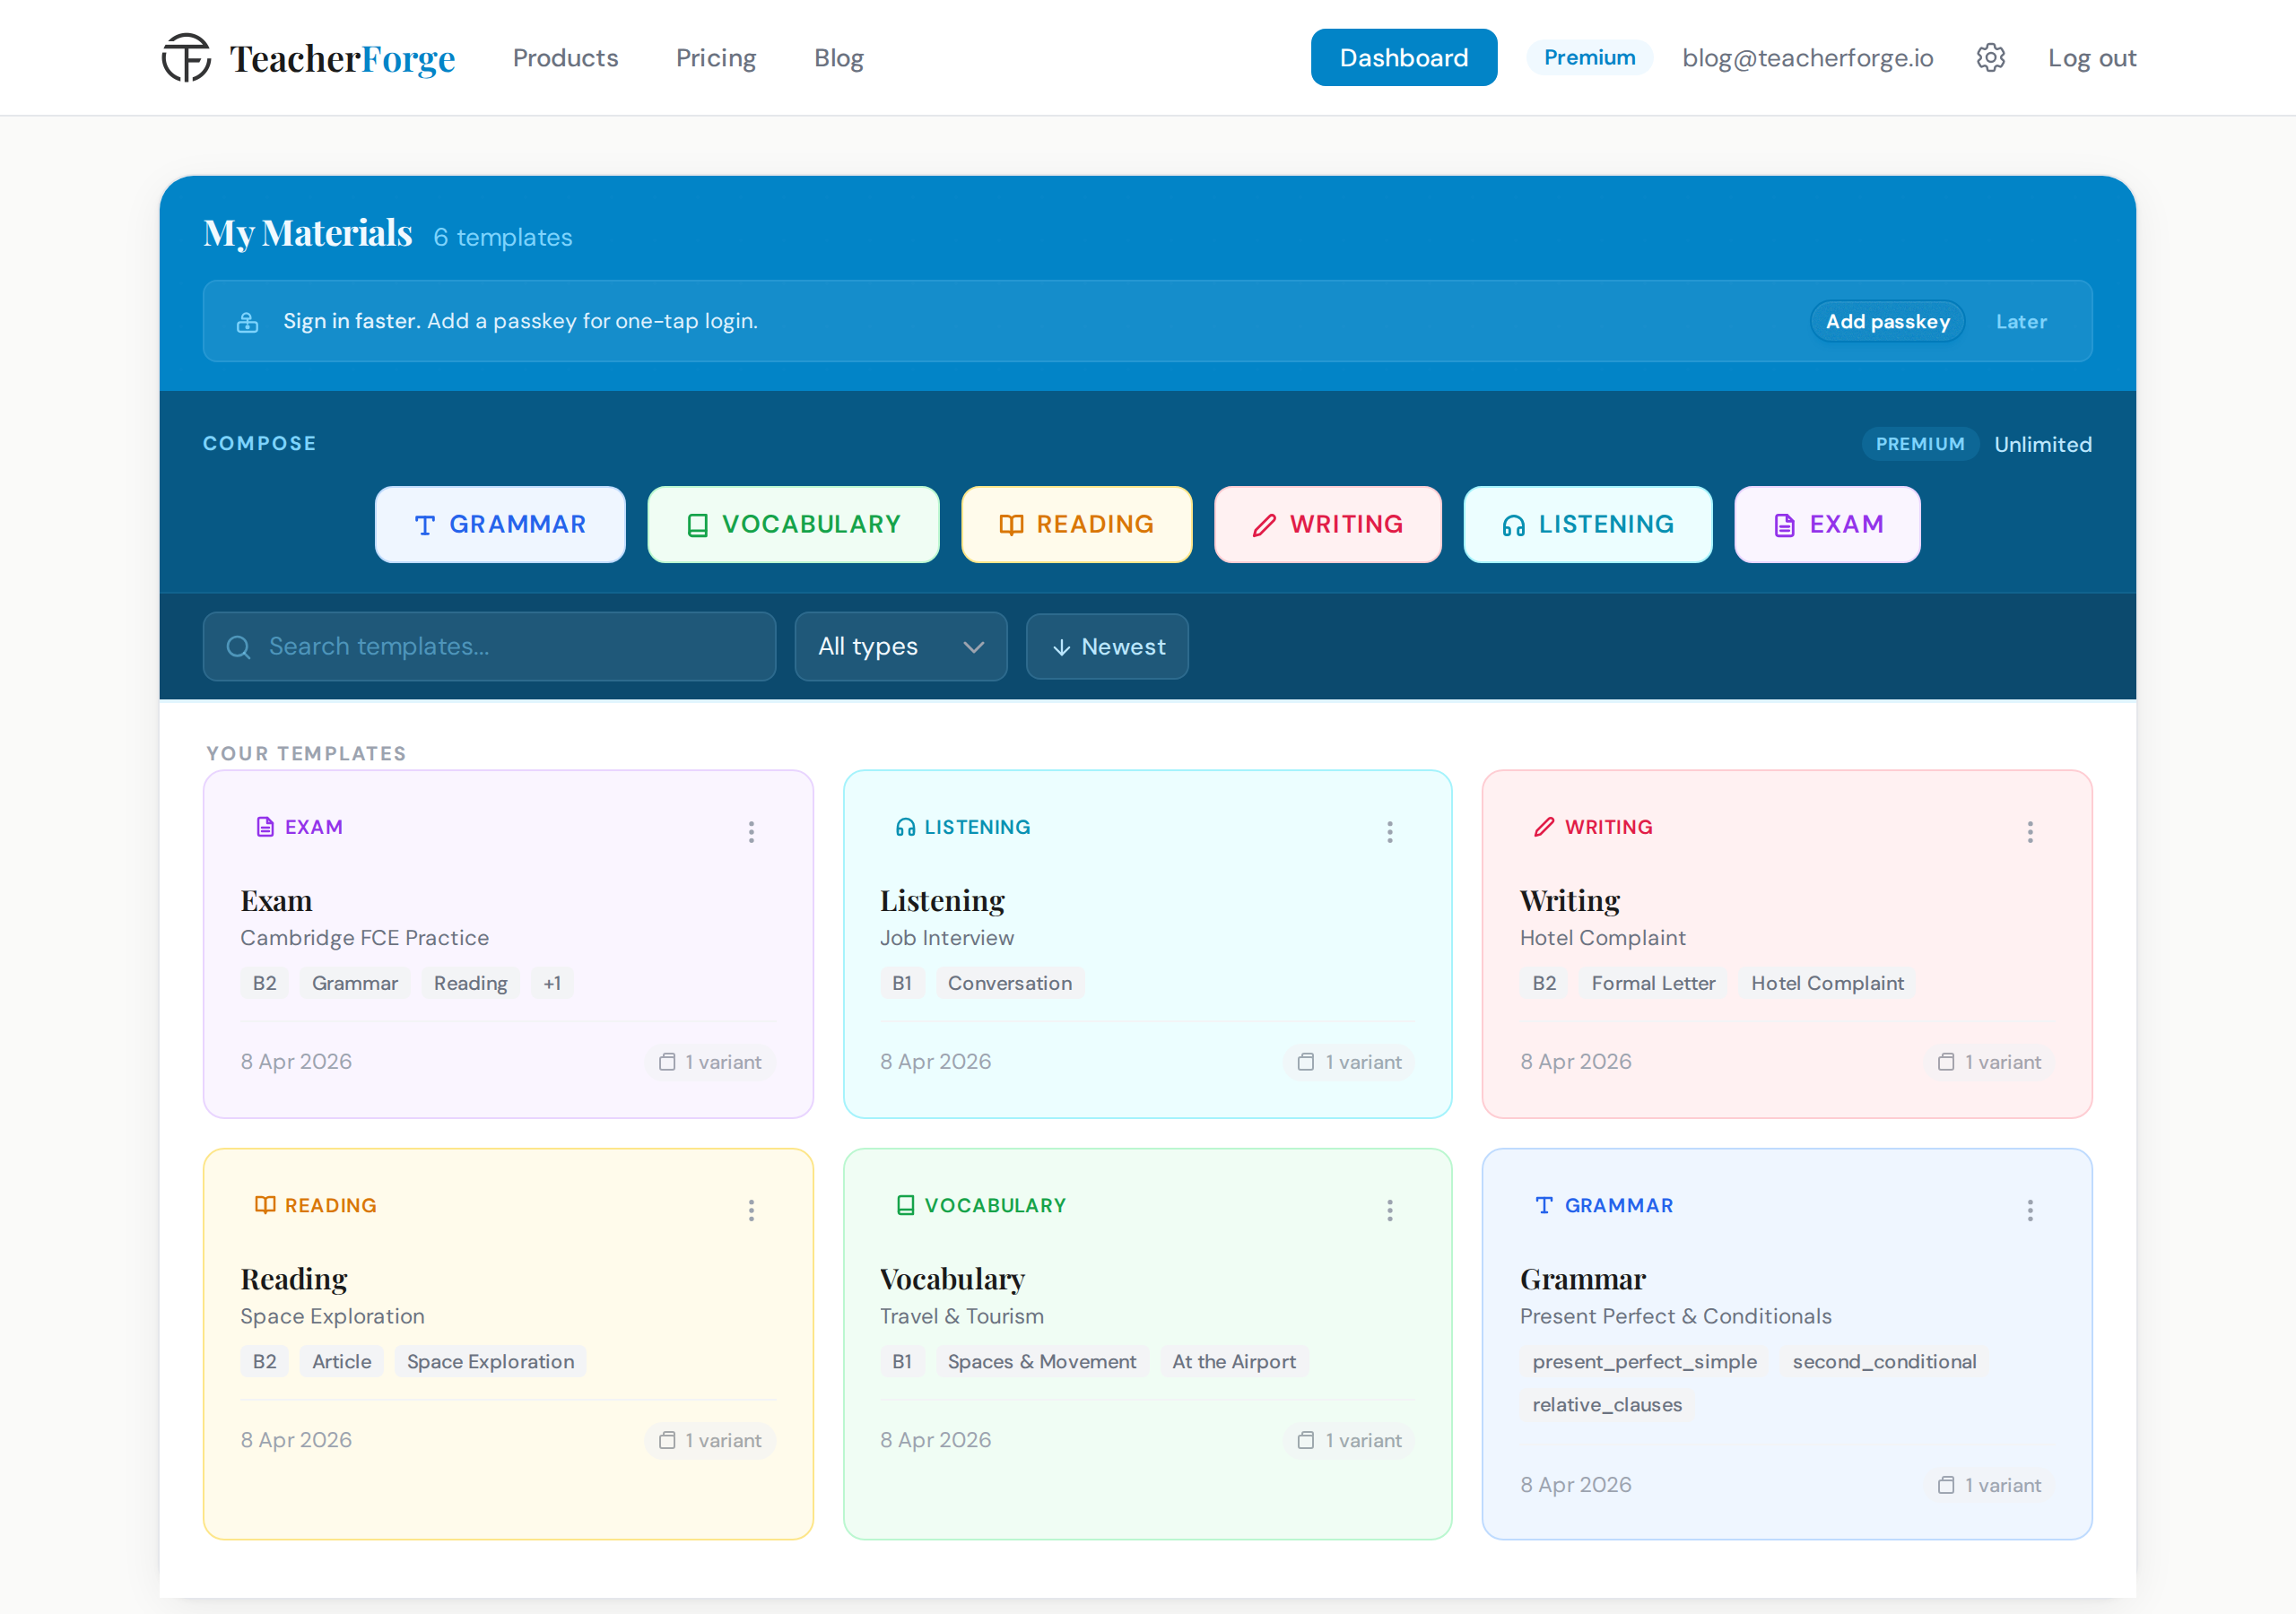Open options menu on the Writing card
The height and width of the screenshot is (1614, 2296).
(2030, 831)
